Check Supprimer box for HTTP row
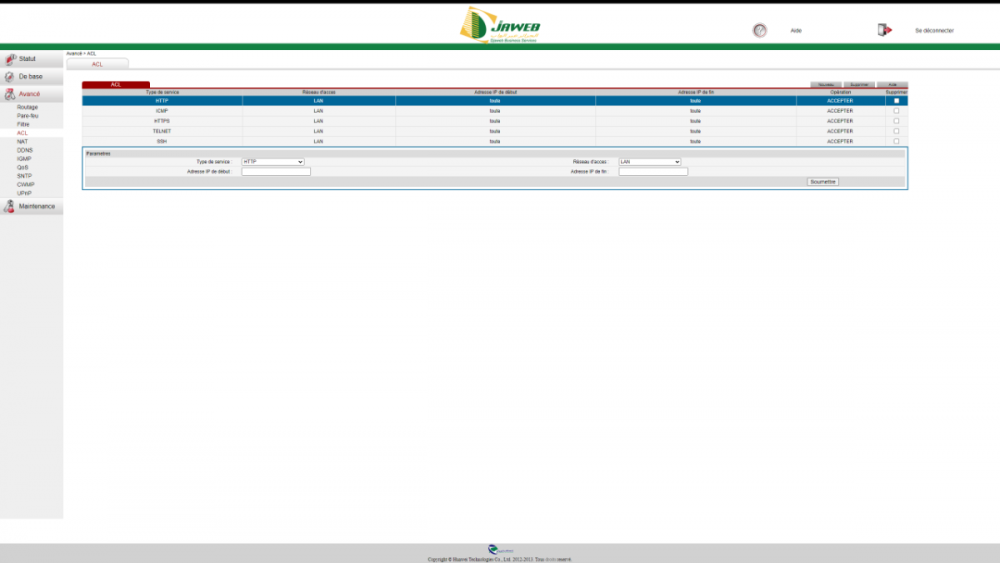This screenshot has width=1000, height=563. [x=896, y=101]
